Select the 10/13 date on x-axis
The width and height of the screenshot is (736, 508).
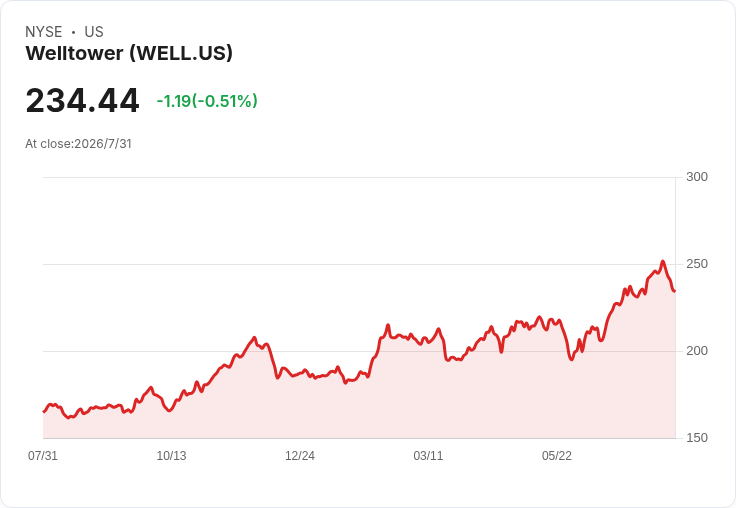point(171,455)
